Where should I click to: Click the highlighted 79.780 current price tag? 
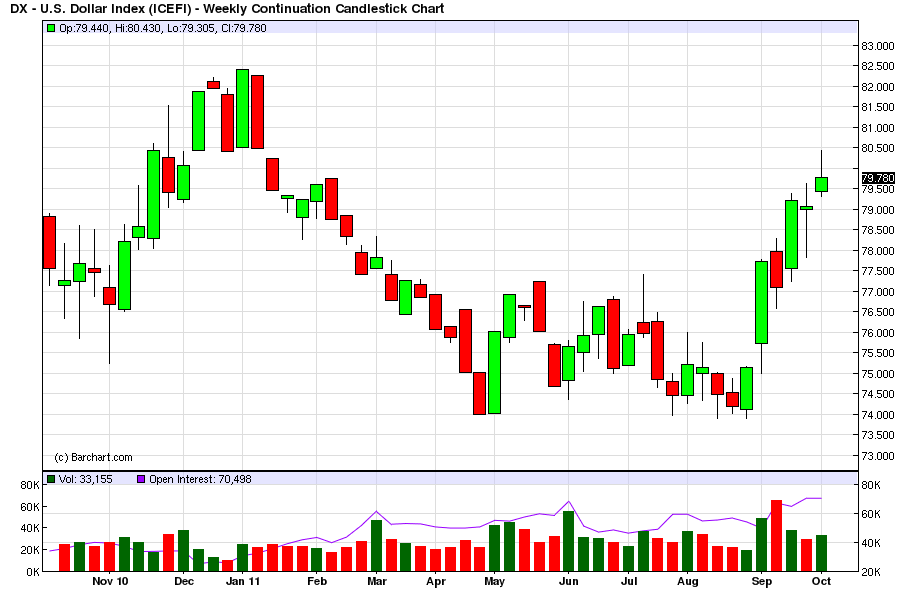pyautogui.click(x=878, y=178)
